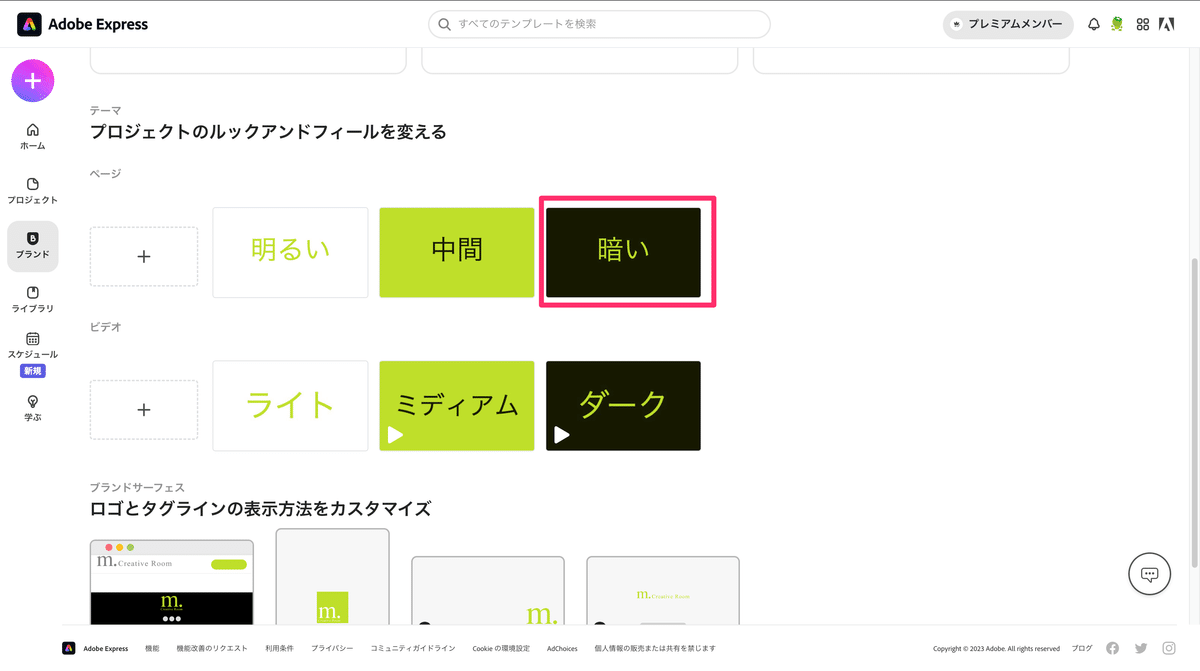1200x671 pixels.
Task: Open the 機能改善のリクエスト footer link
Action: 212,648
